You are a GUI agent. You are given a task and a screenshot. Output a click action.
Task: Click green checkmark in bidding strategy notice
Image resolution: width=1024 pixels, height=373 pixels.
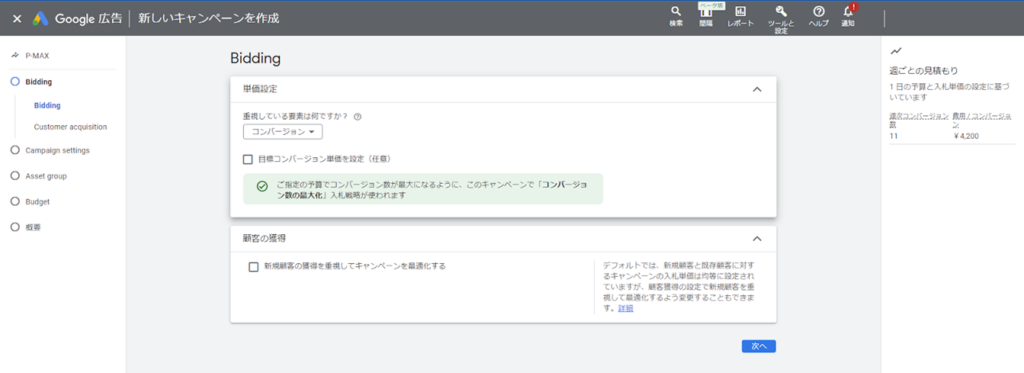point(262,186)
